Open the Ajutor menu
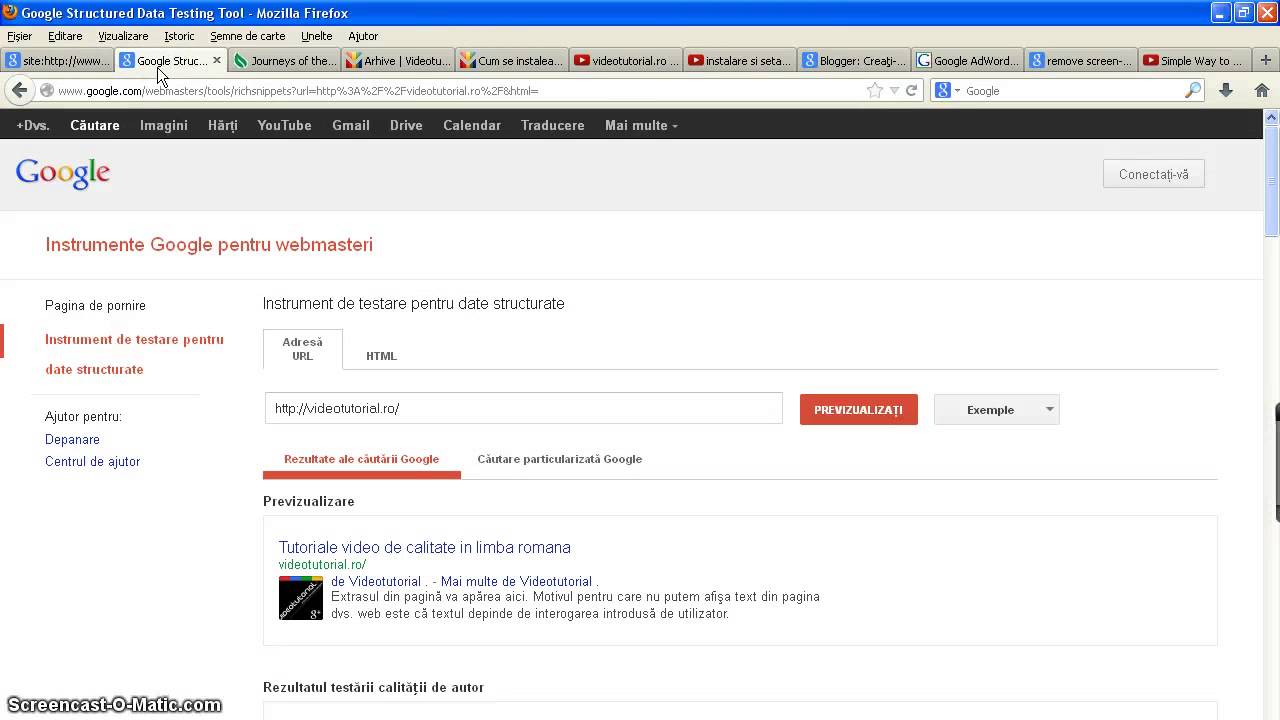Screen dimensions: 1280x720 click(x=363, y=36)
